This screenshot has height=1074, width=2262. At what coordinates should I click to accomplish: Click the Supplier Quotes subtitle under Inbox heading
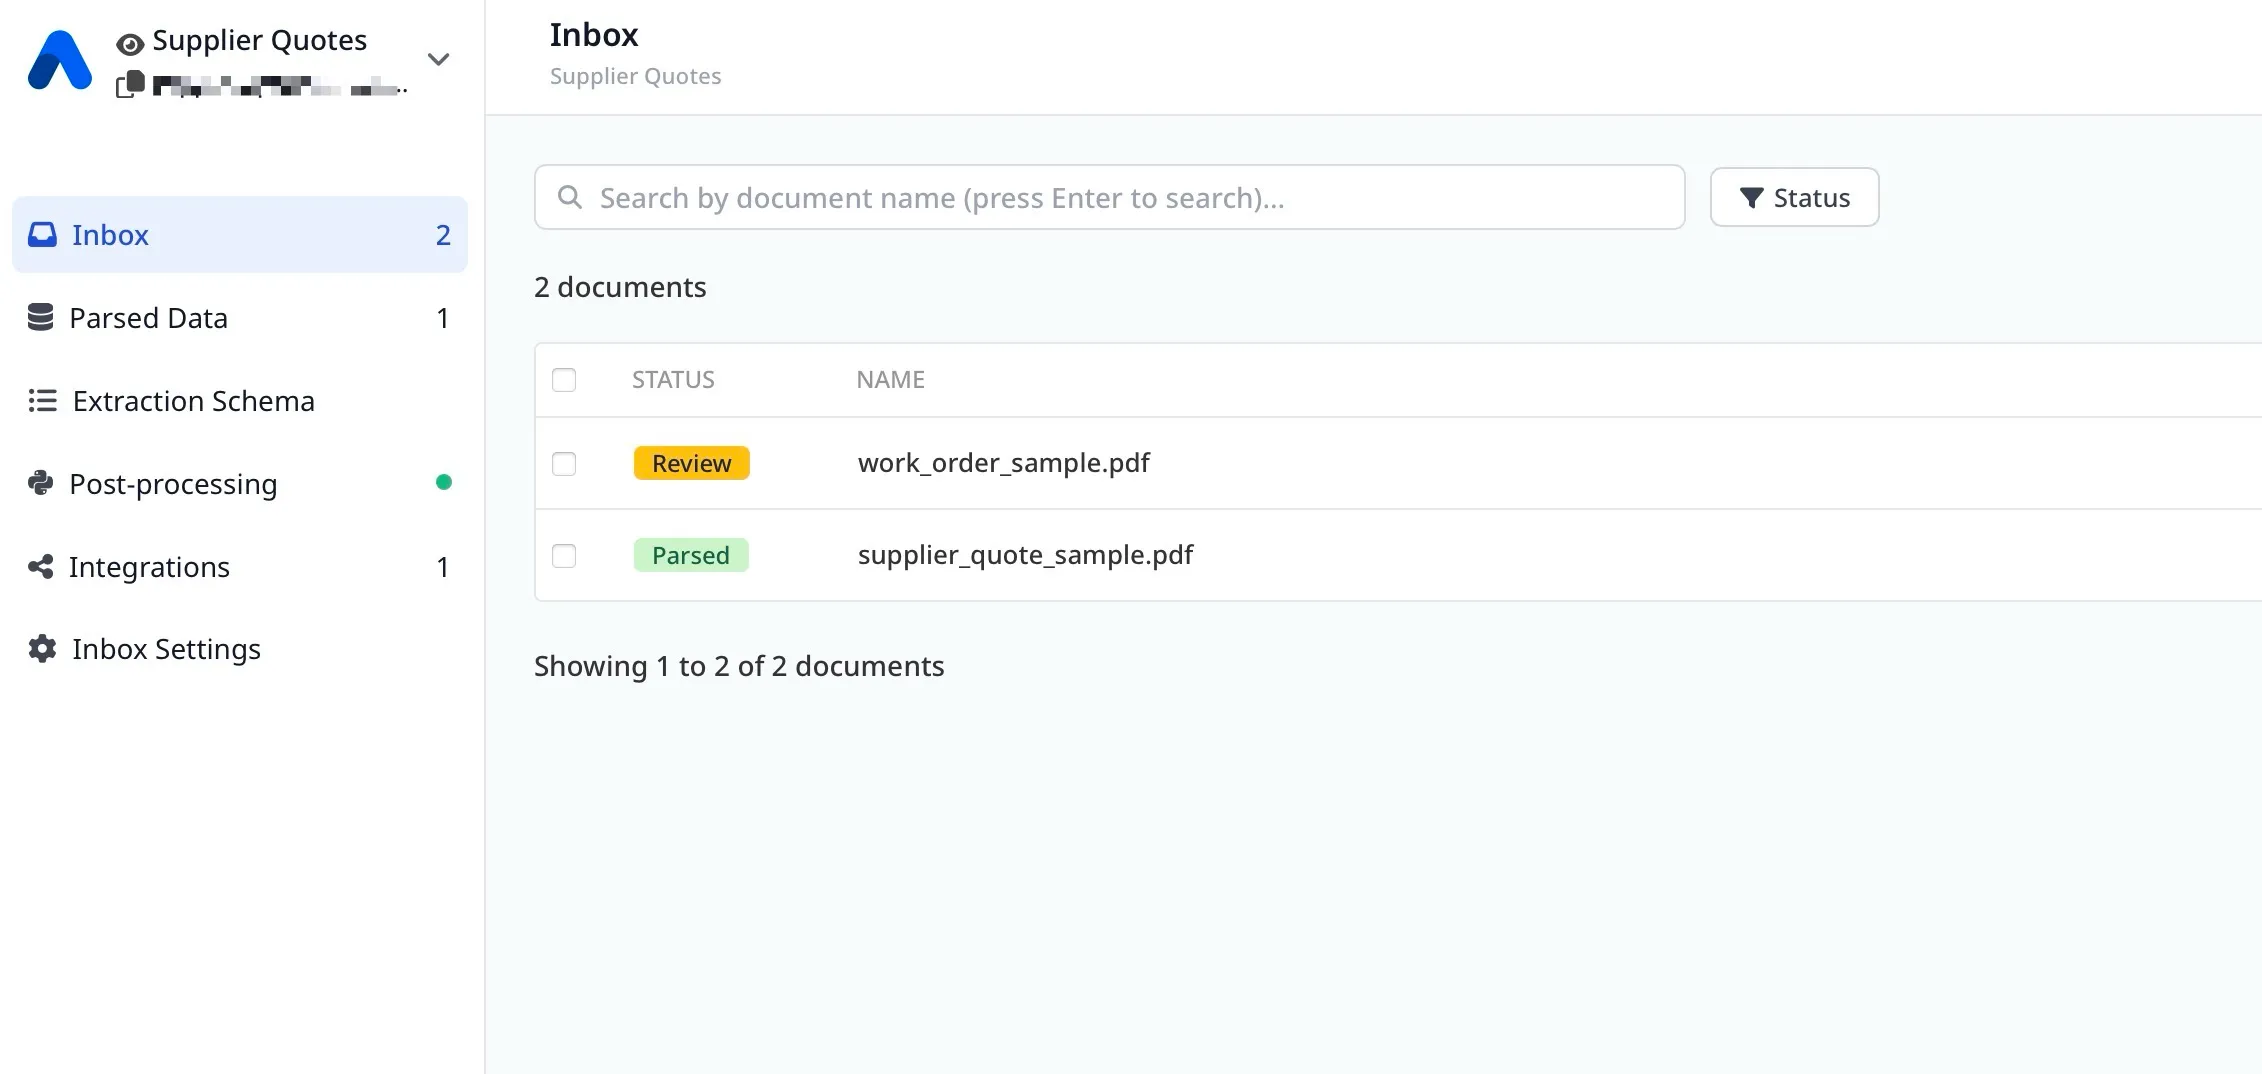click(x=635, y=76)
